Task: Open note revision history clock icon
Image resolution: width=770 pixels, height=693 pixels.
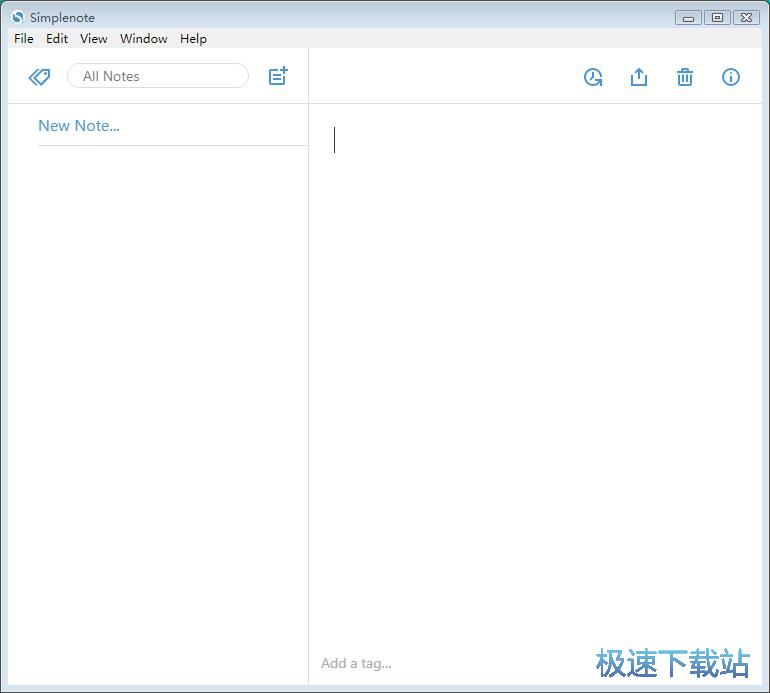Action: (593, 77)
